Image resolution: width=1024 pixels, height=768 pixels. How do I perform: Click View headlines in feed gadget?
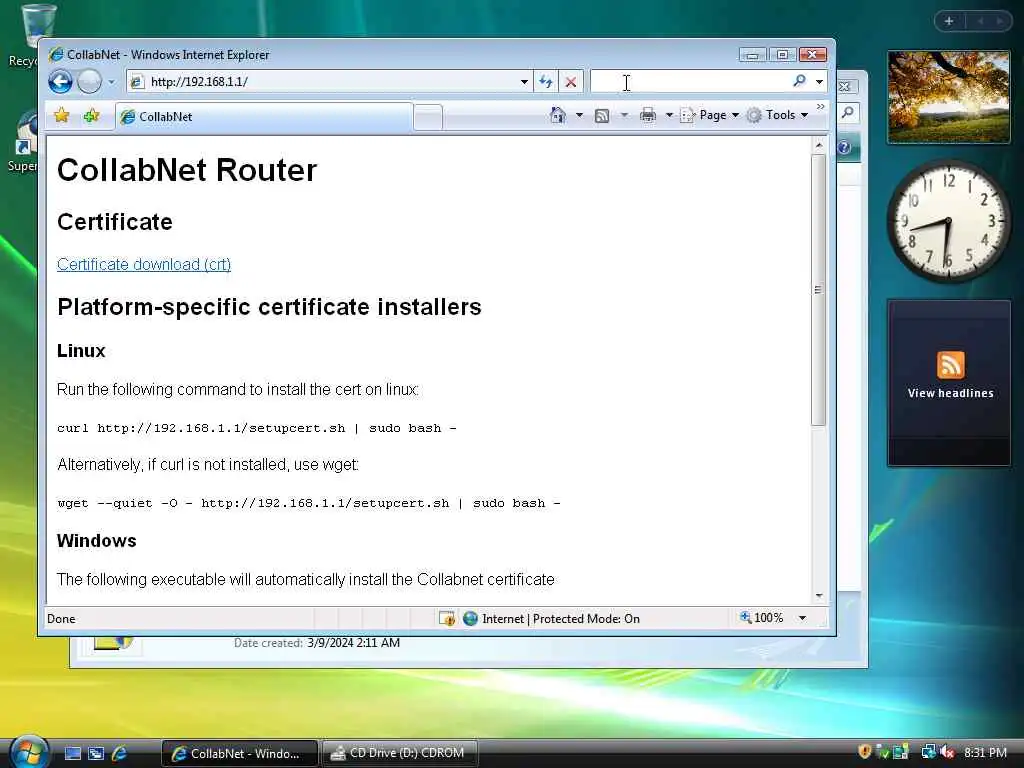950,393
